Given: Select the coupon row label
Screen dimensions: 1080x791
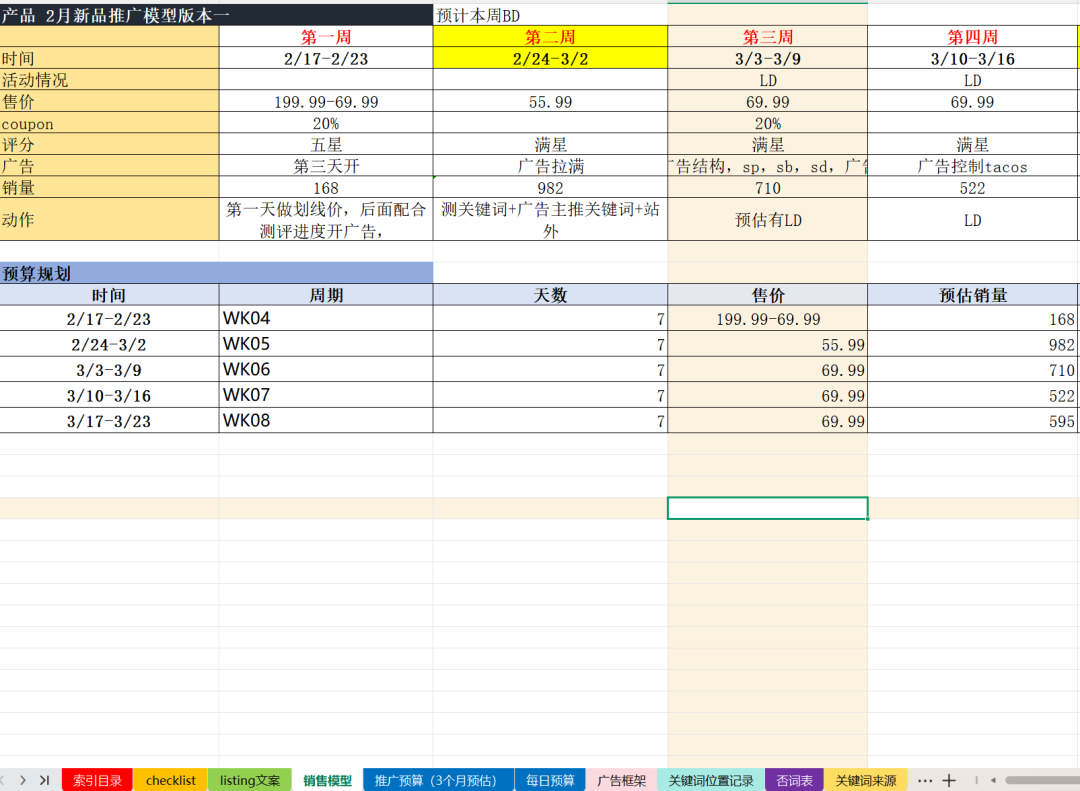Looking at the screenshot, I should (109, 123).
